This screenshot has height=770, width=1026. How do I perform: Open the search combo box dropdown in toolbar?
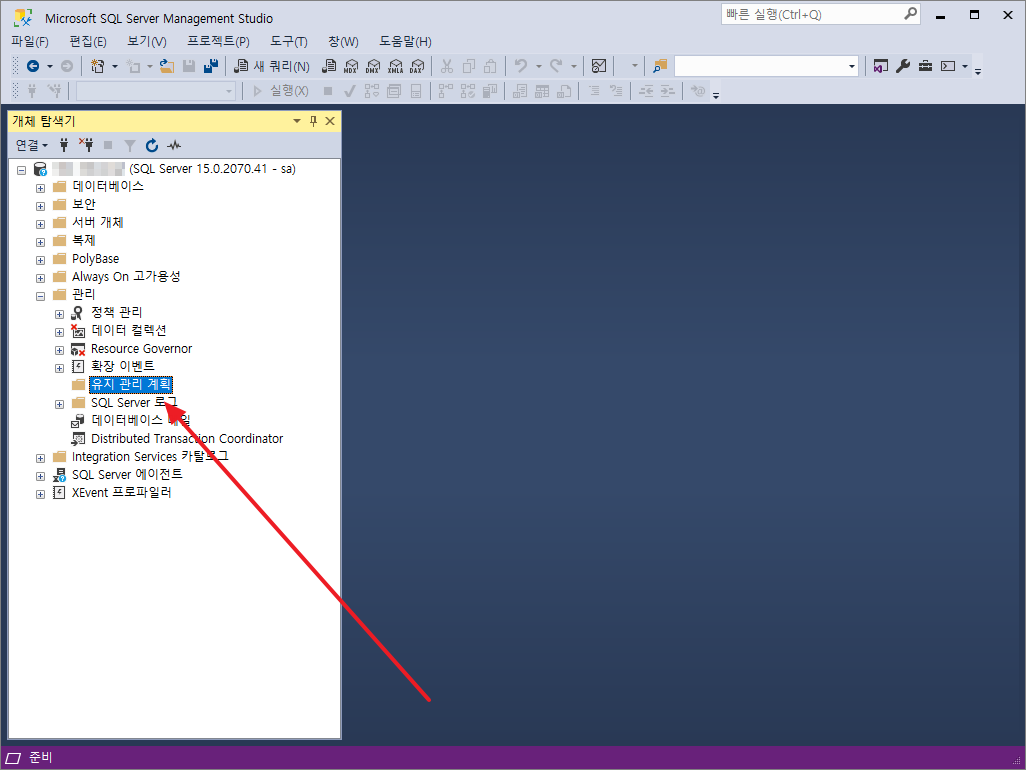[x=851, y=66]
